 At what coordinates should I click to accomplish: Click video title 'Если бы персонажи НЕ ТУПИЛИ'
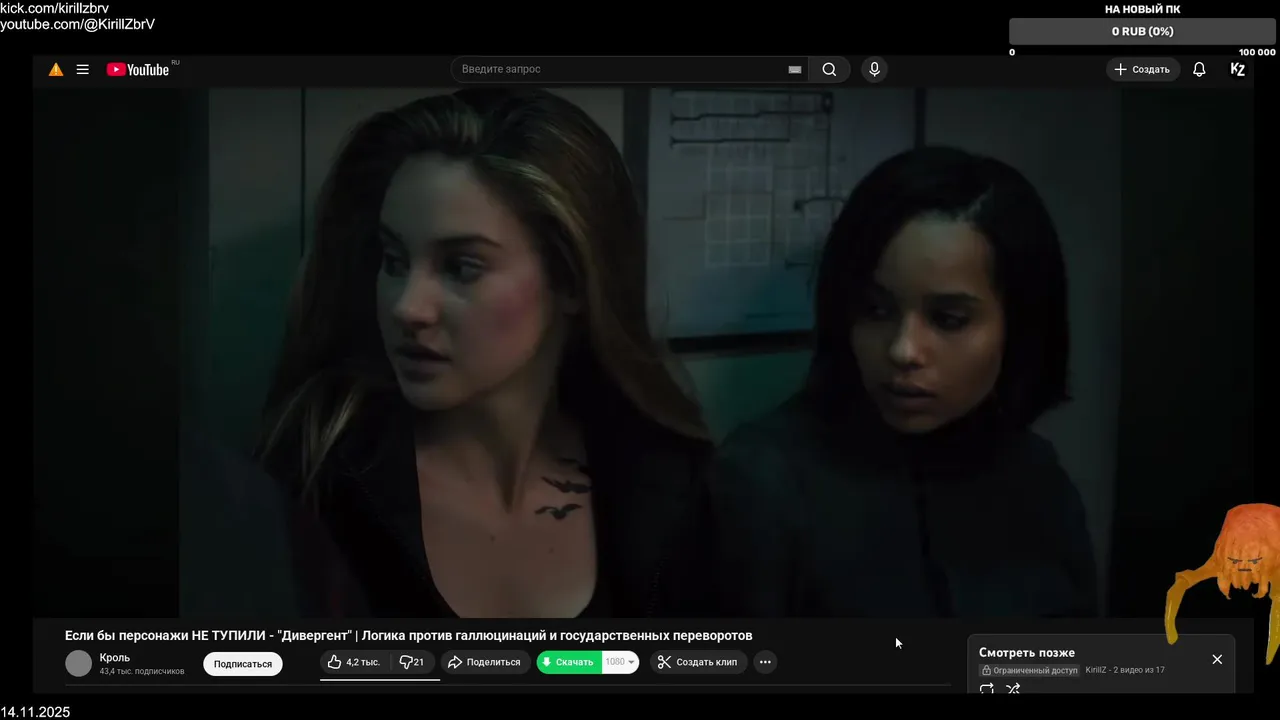[408, 635]
